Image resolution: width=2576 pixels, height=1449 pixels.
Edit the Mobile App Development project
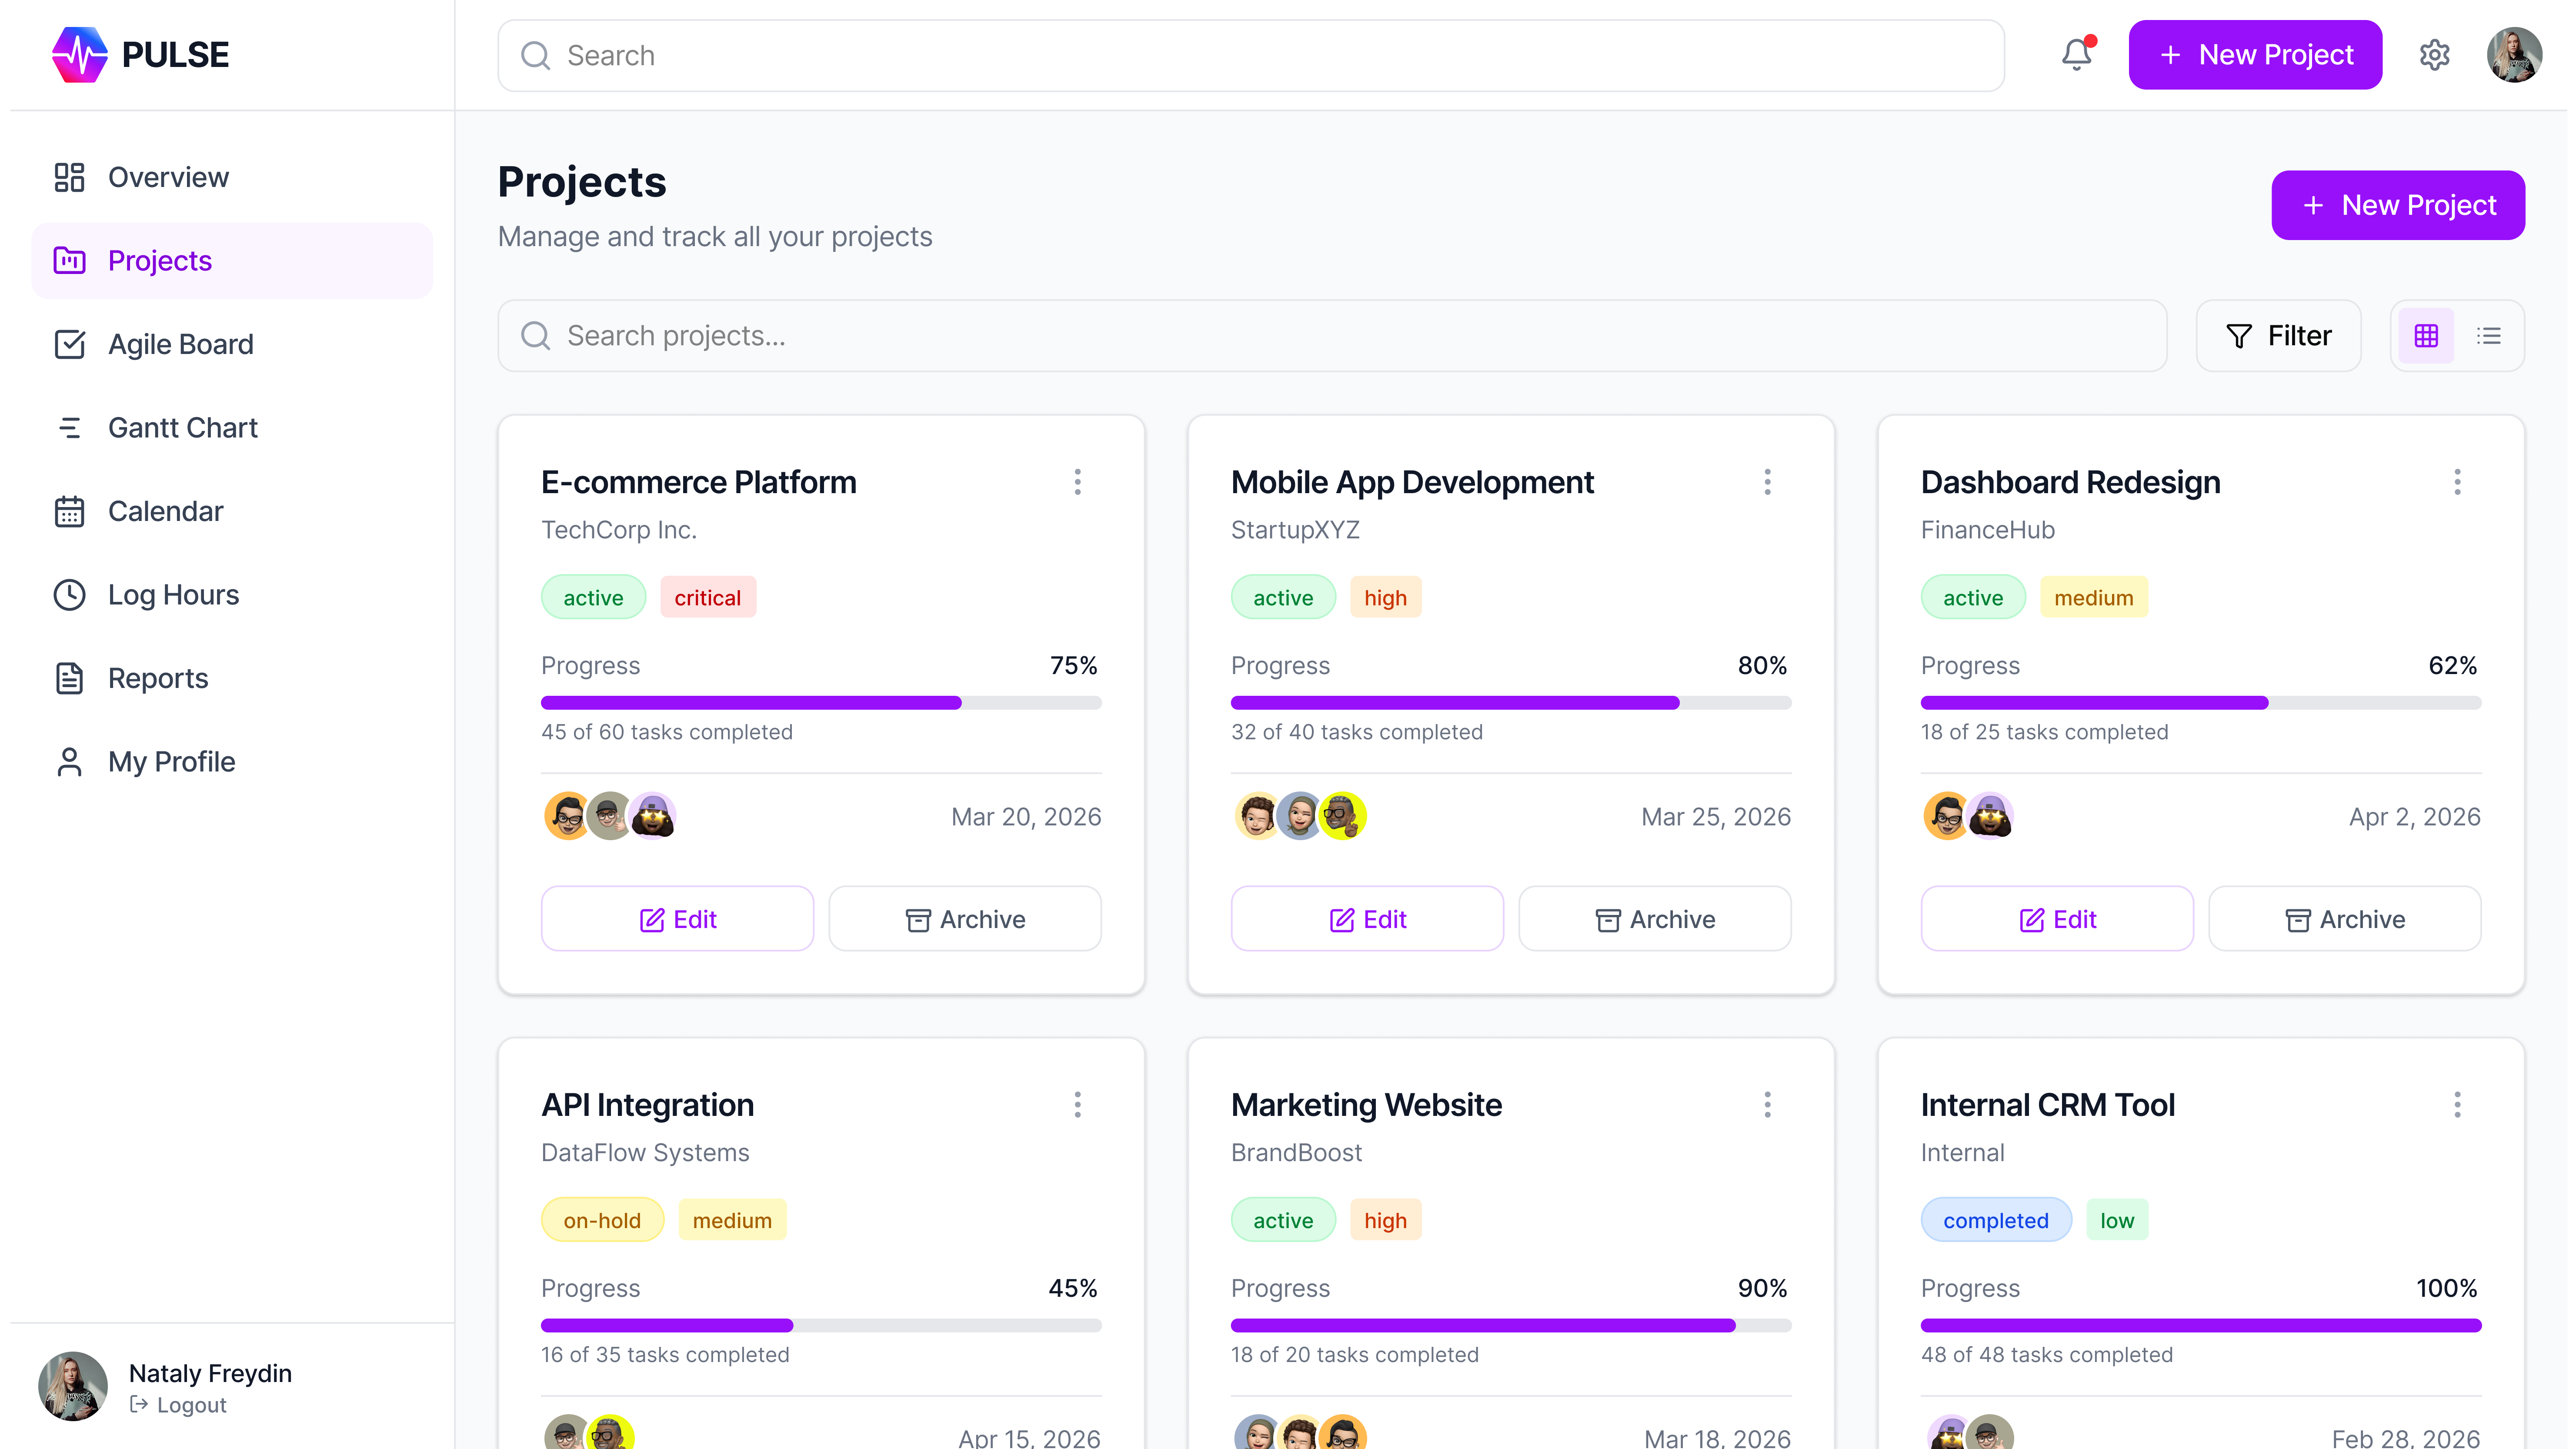(1367, 919)
